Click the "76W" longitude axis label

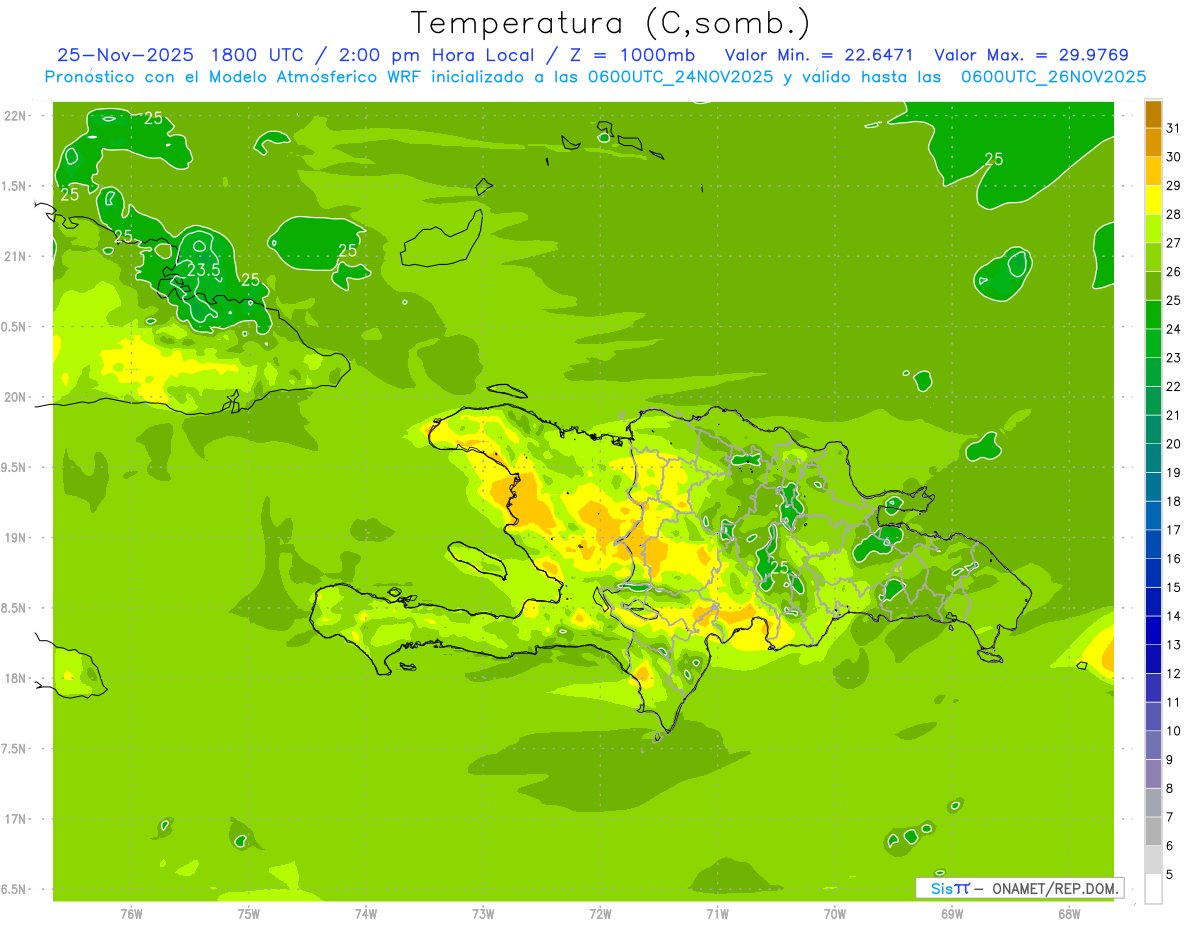pos(131,915)
